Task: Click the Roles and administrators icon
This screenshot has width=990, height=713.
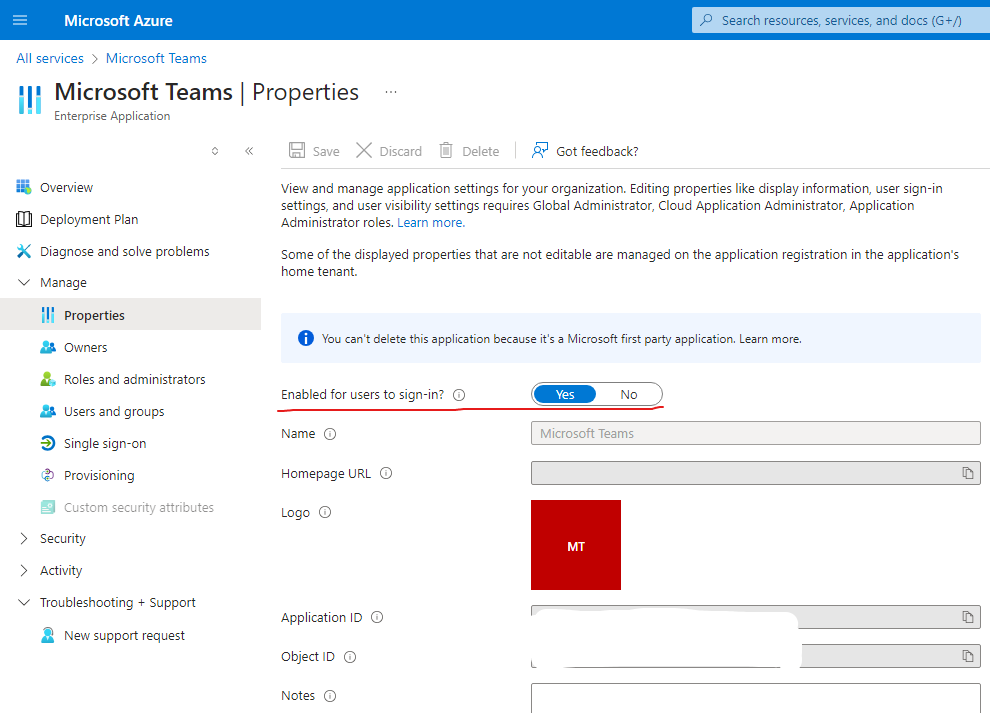Action: [x=47, y=379]
